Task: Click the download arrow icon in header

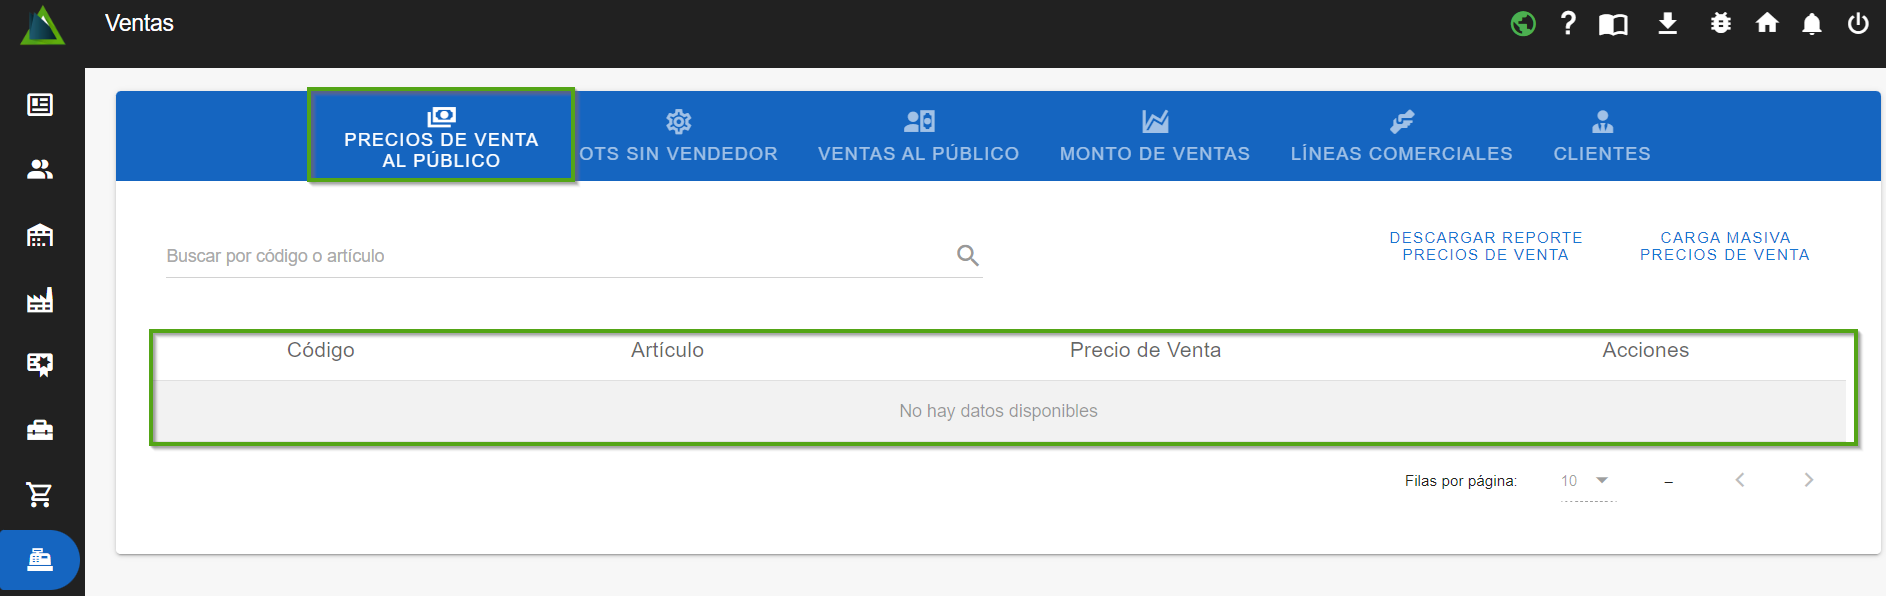Action: 1667,23
